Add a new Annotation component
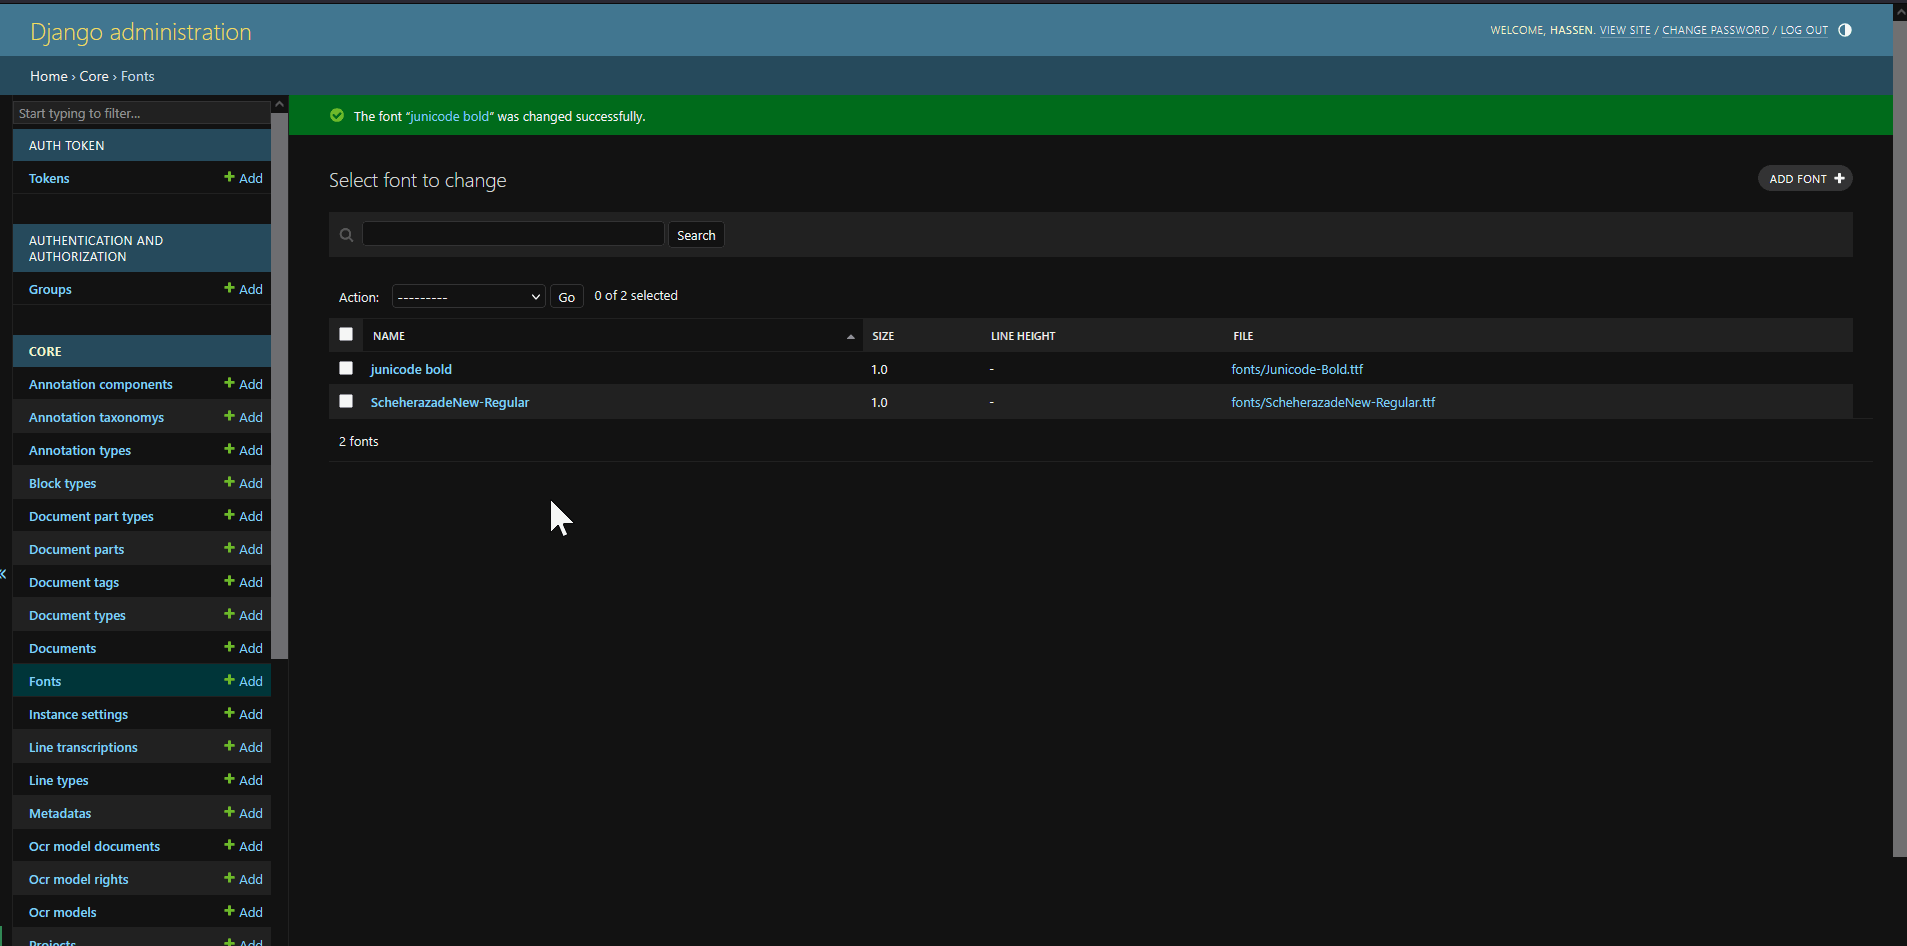 click(x=243, y=384)
